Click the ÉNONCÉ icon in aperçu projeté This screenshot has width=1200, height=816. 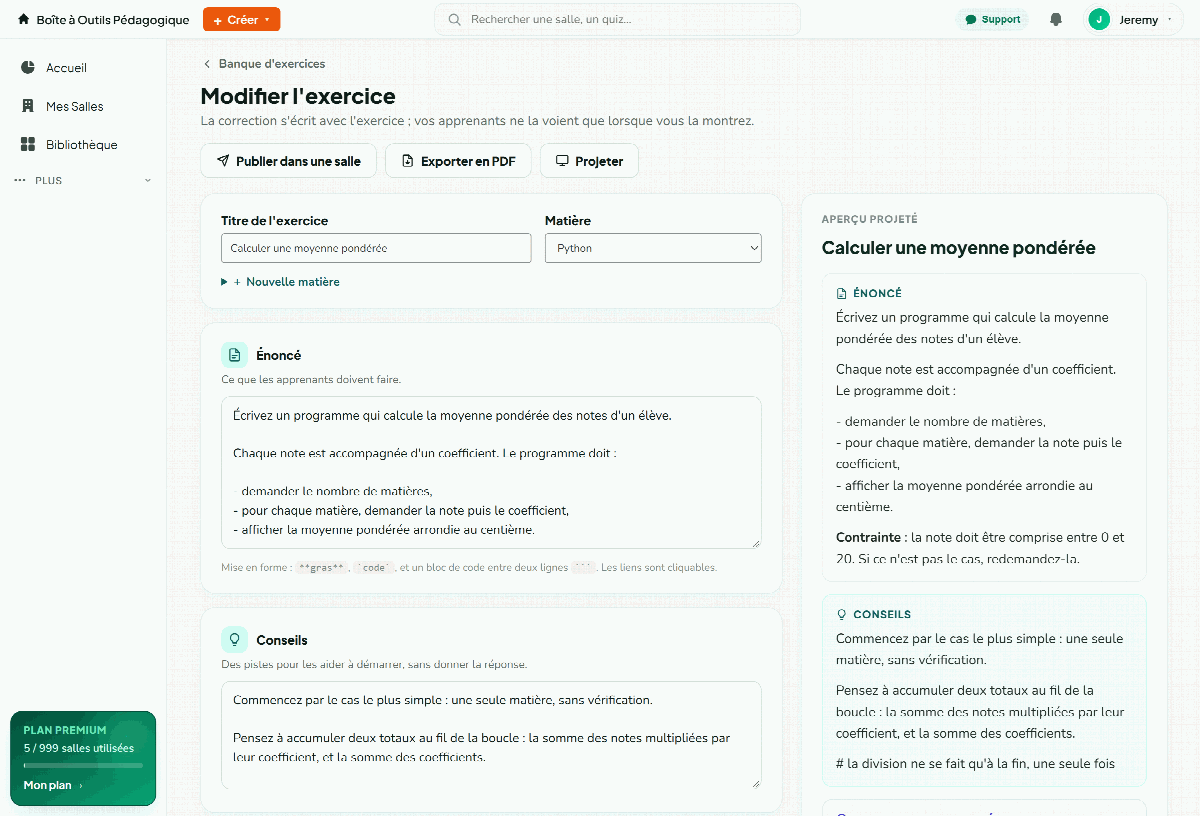point(841,293)
